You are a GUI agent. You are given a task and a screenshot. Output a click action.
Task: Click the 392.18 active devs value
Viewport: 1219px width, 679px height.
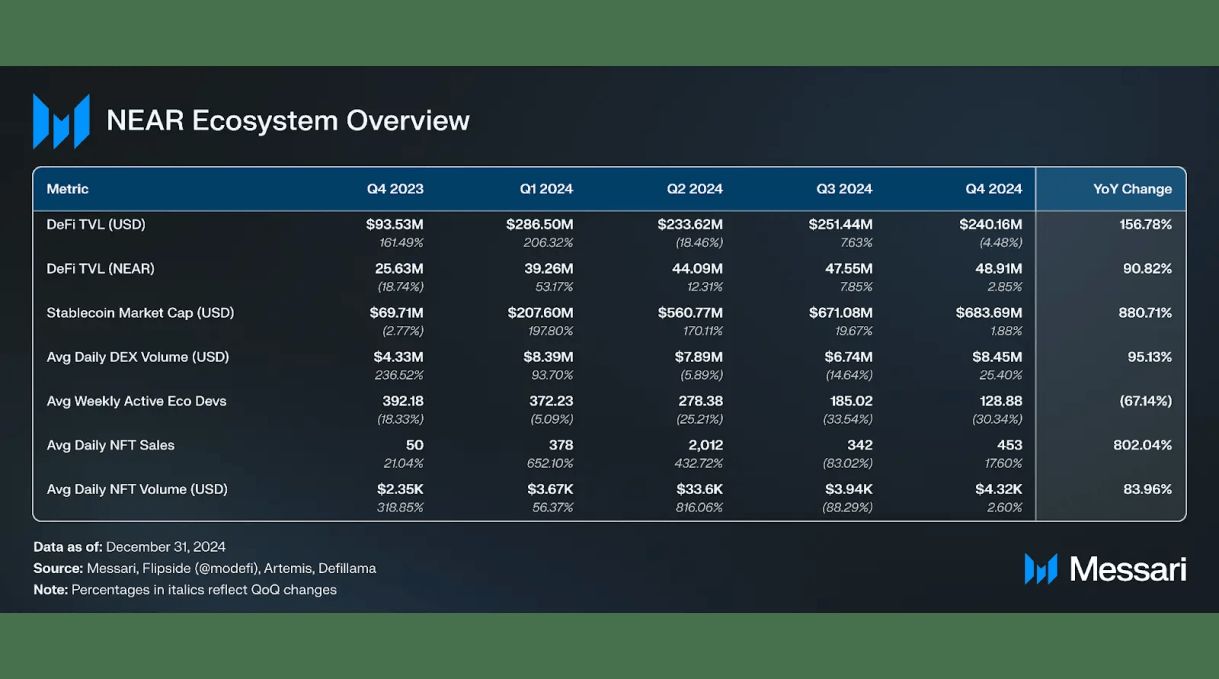(x=402, y=401)
